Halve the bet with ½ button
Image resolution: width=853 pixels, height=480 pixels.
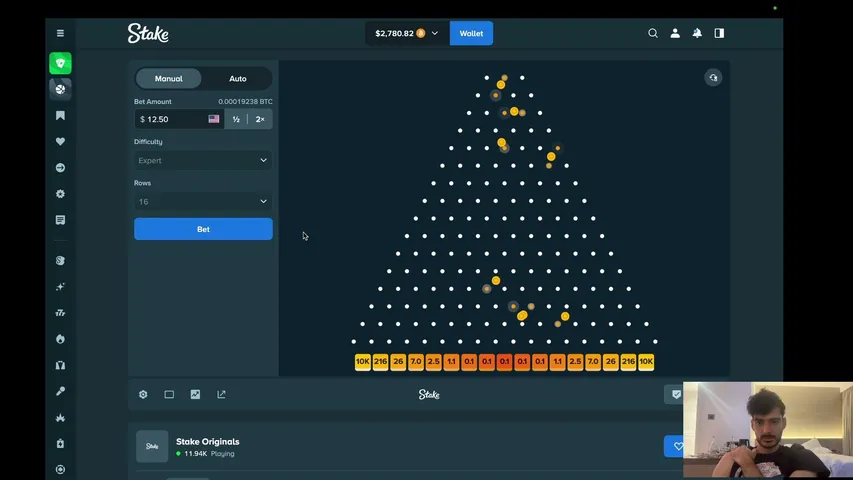[236, 119]
